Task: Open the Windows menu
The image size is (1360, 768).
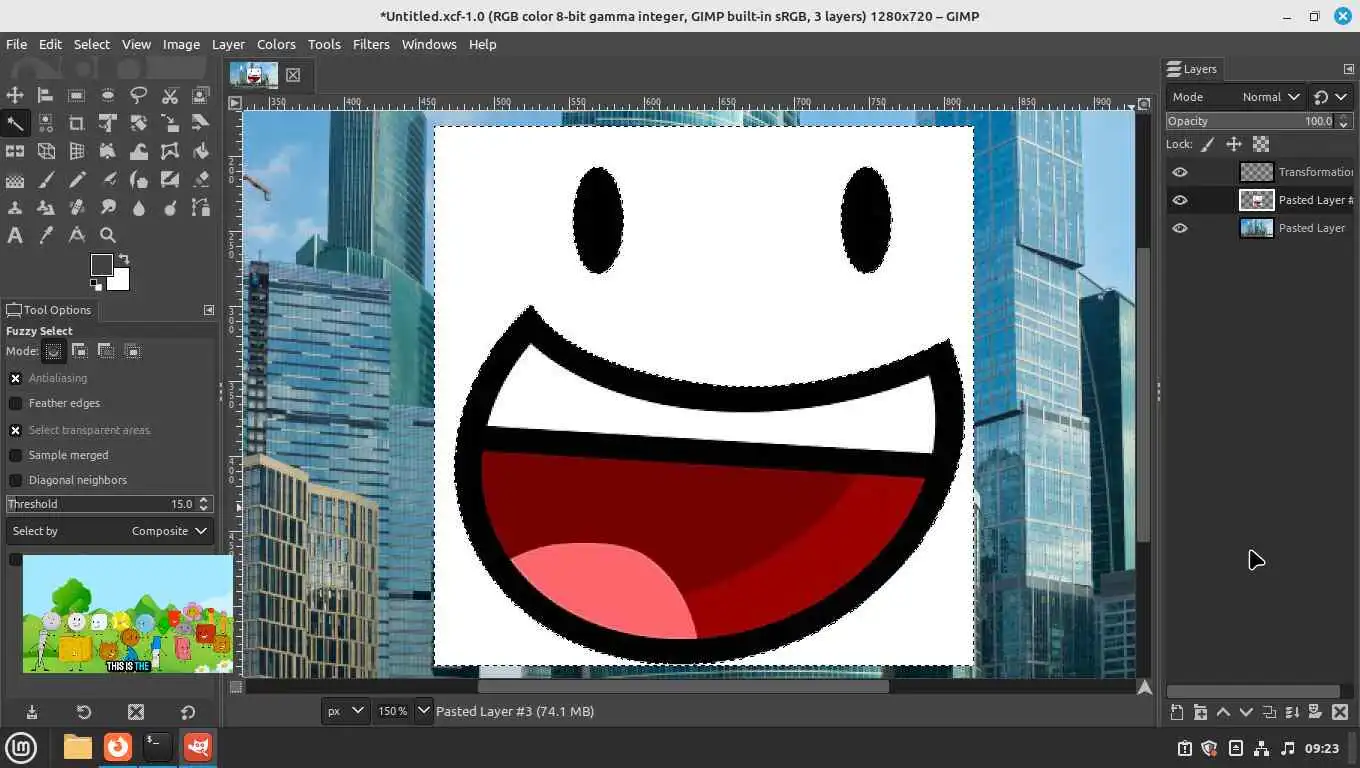Action: click(x=429, y=44)
